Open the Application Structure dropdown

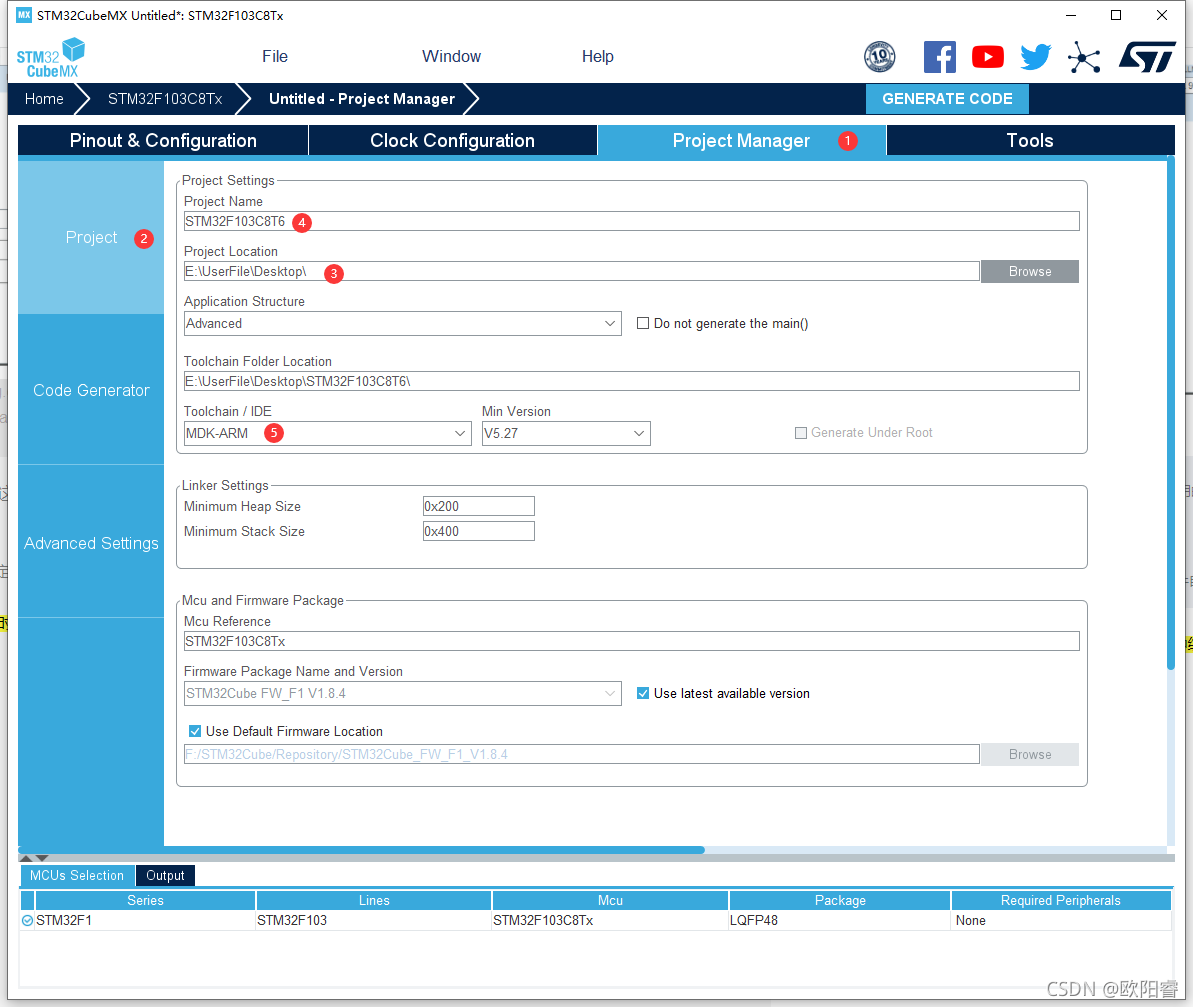point(402,323)
